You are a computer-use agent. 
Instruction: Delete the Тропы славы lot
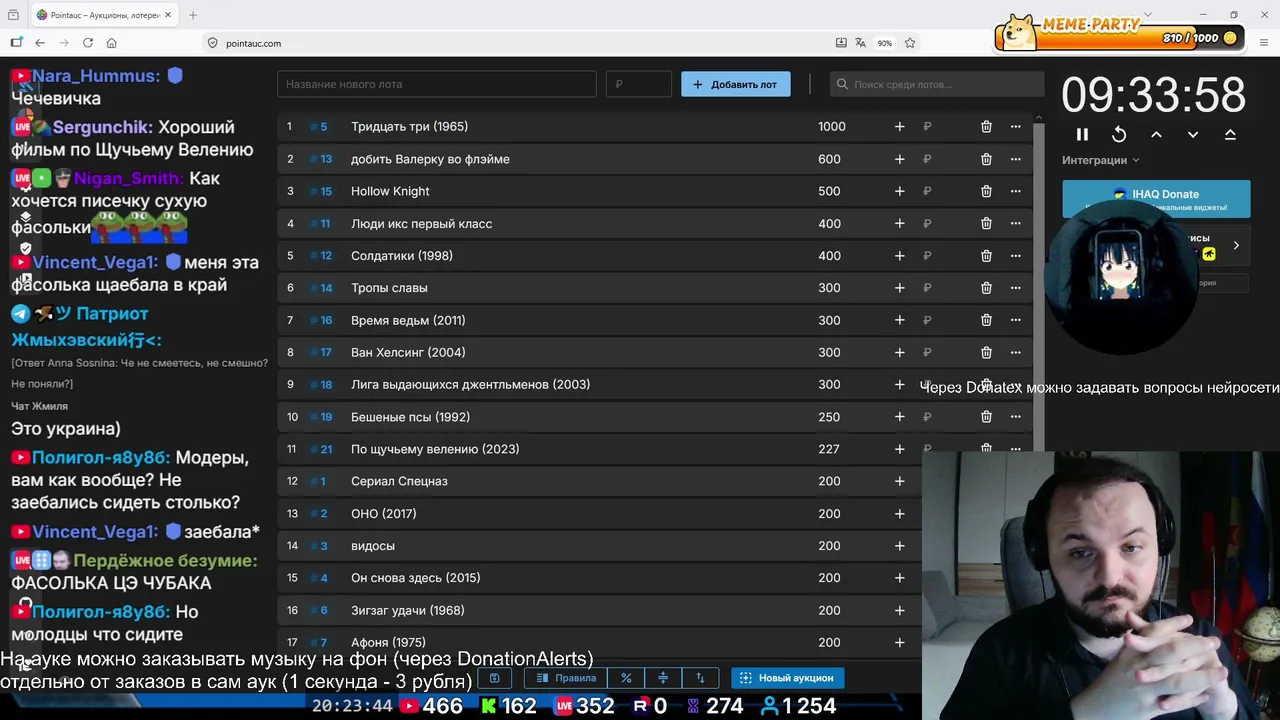click(986, 288)
